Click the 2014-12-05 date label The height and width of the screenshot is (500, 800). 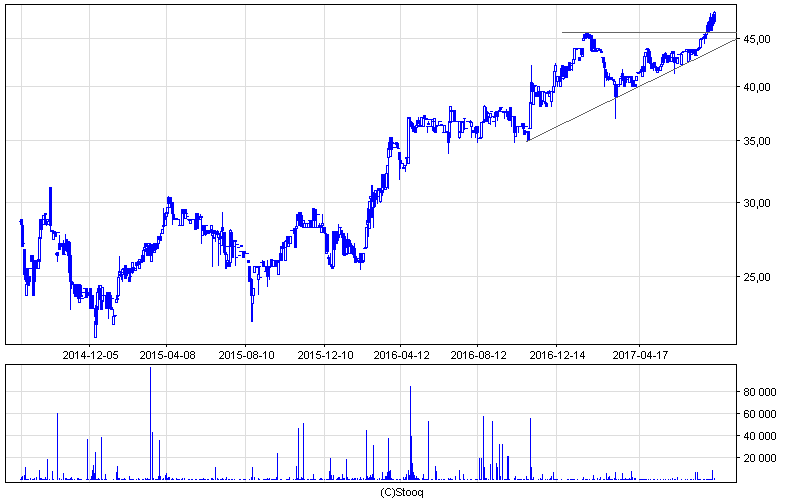pyautogui.click(x=90, y=355)
